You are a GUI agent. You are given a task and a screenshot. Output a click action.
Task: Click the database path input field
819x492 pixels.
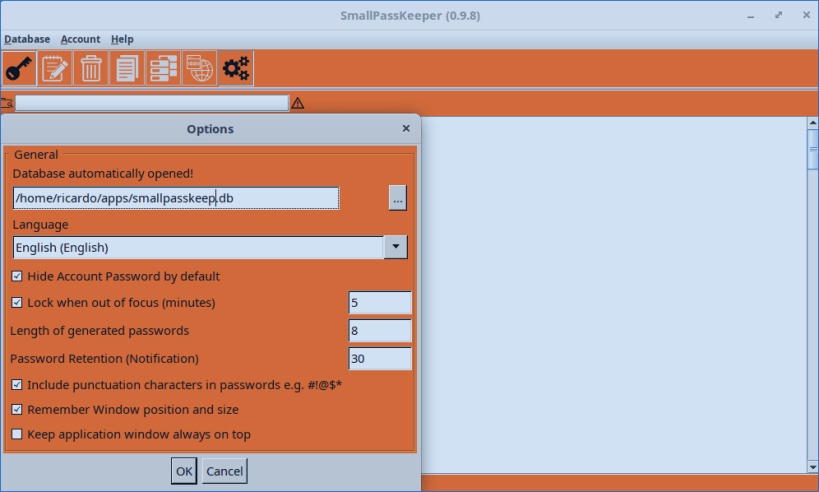point(176,198)
